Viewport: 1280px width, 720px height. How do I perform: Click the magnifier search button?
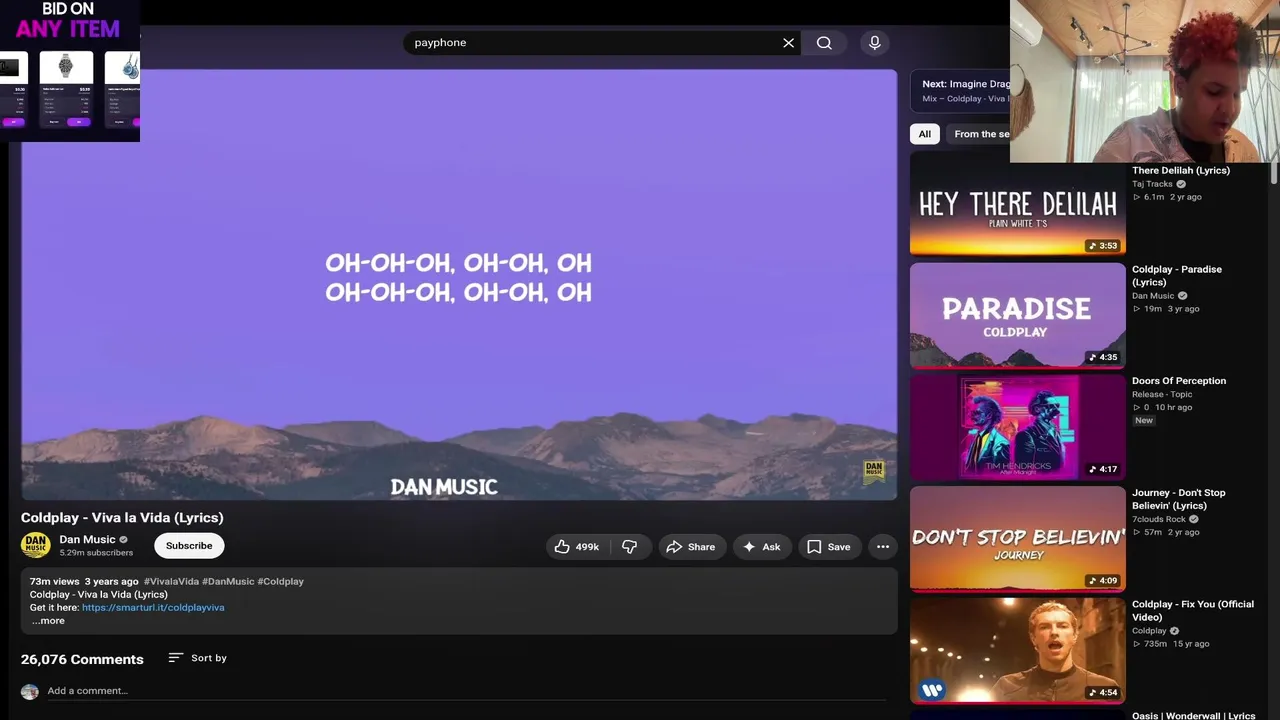(x=824, y=43)
